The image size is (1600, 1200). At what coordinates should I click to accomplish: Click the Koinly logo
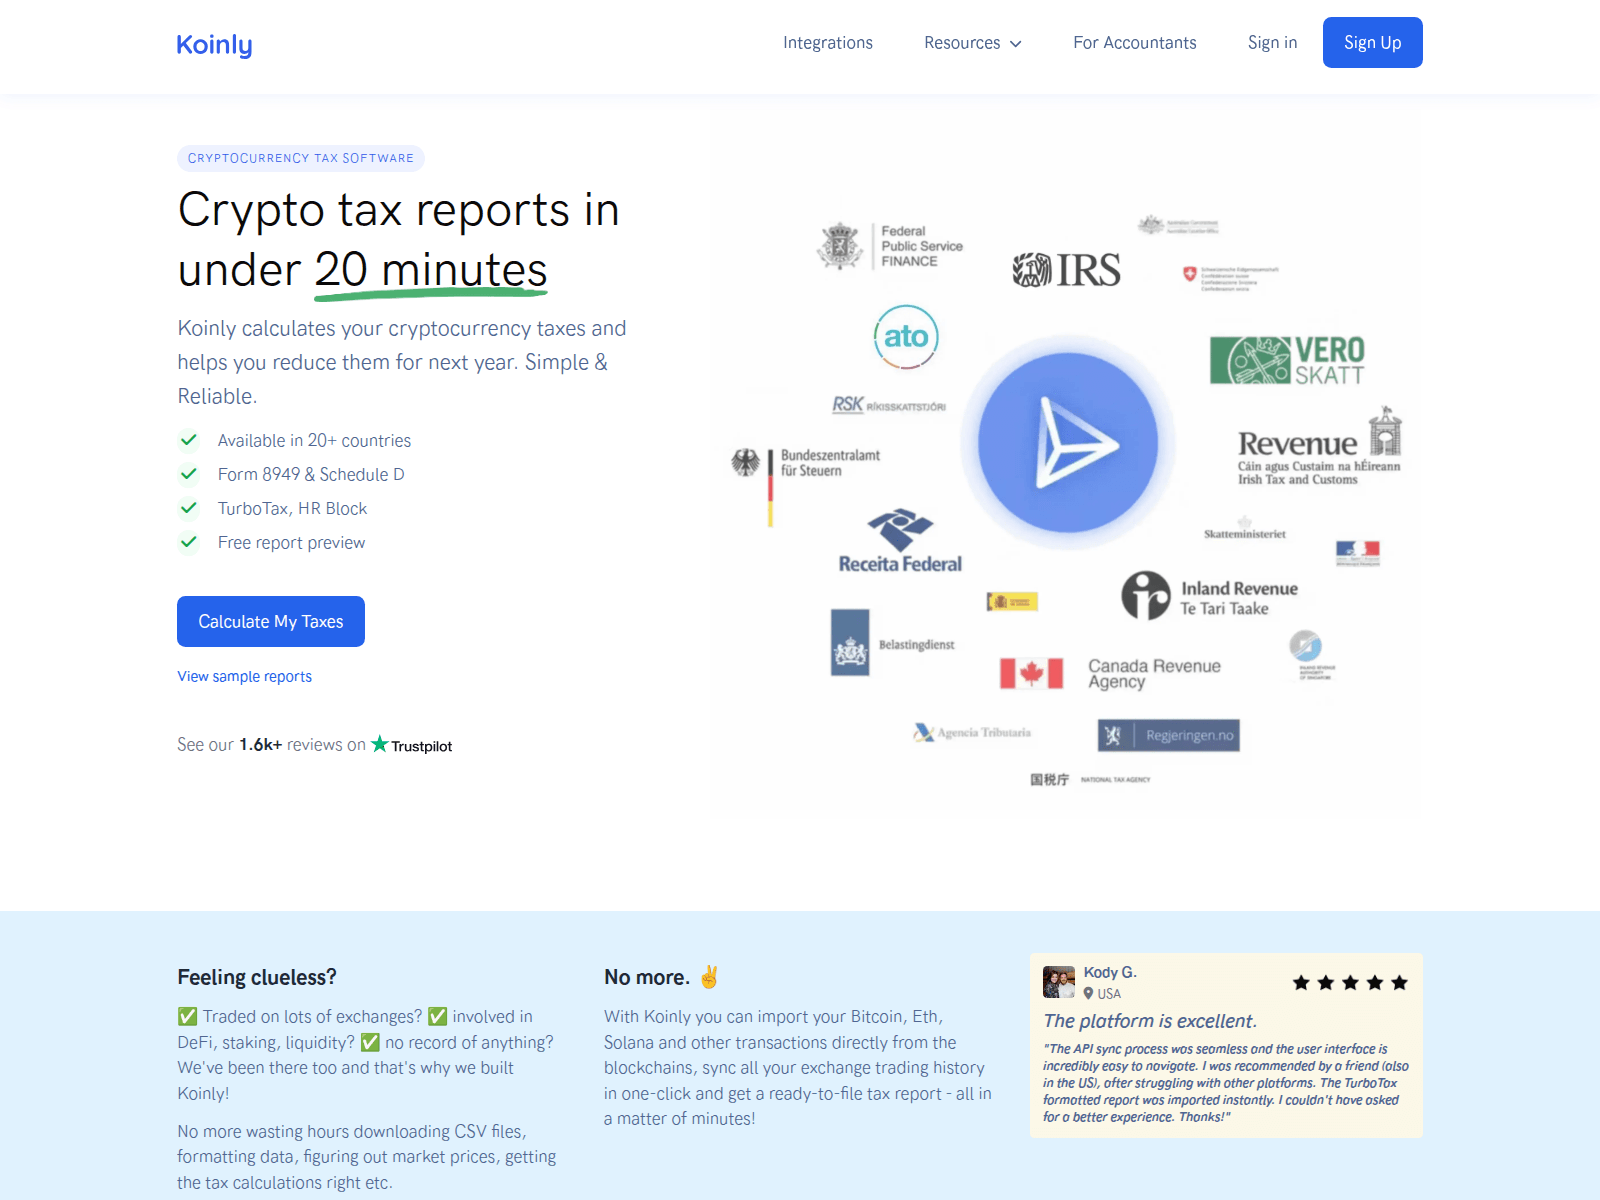[214, 45]
